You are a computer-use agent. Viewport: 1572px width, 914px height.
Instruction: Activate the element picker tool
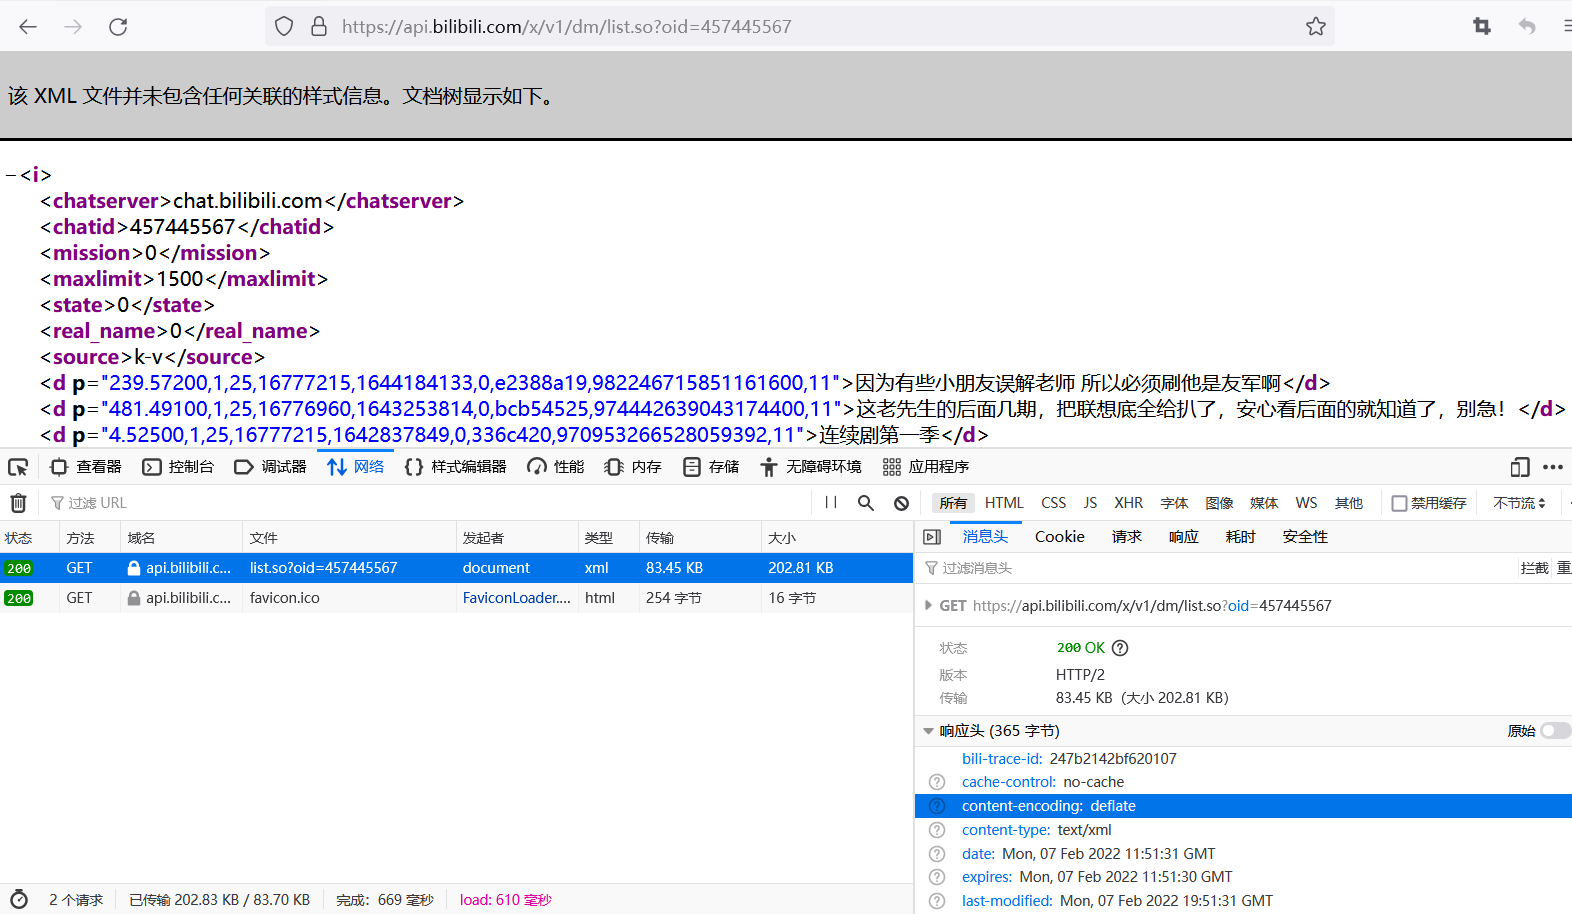(18, 467)
